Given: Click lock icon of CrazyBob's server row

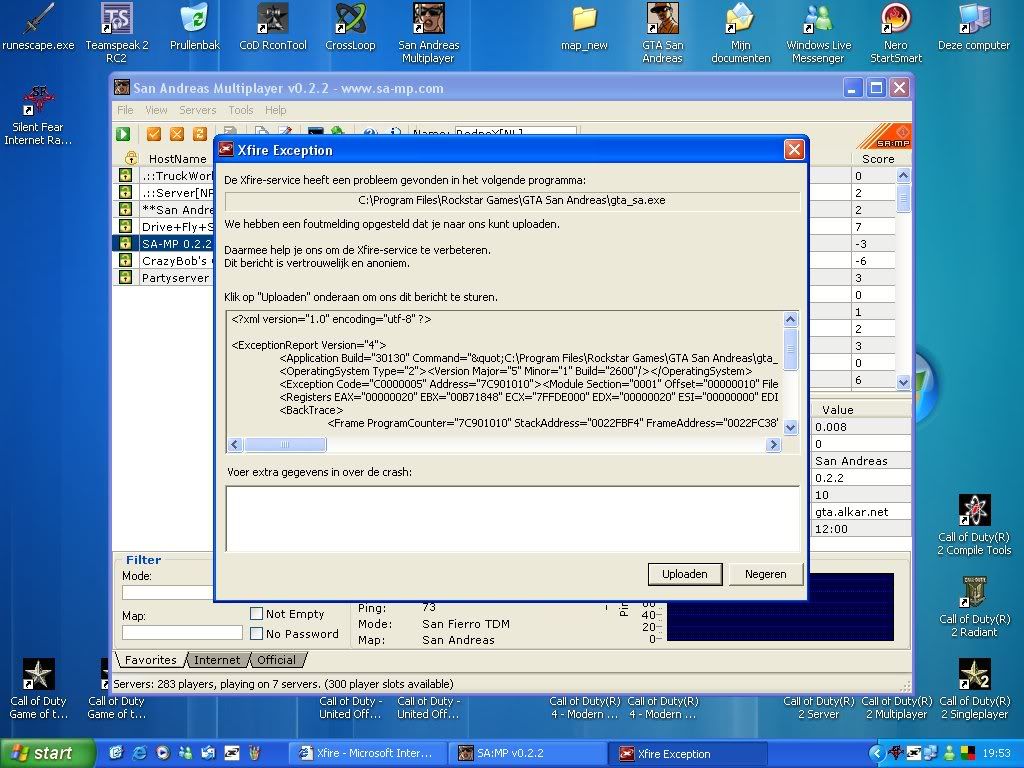Looking at the screenshot, I should [x=125, y=260].
